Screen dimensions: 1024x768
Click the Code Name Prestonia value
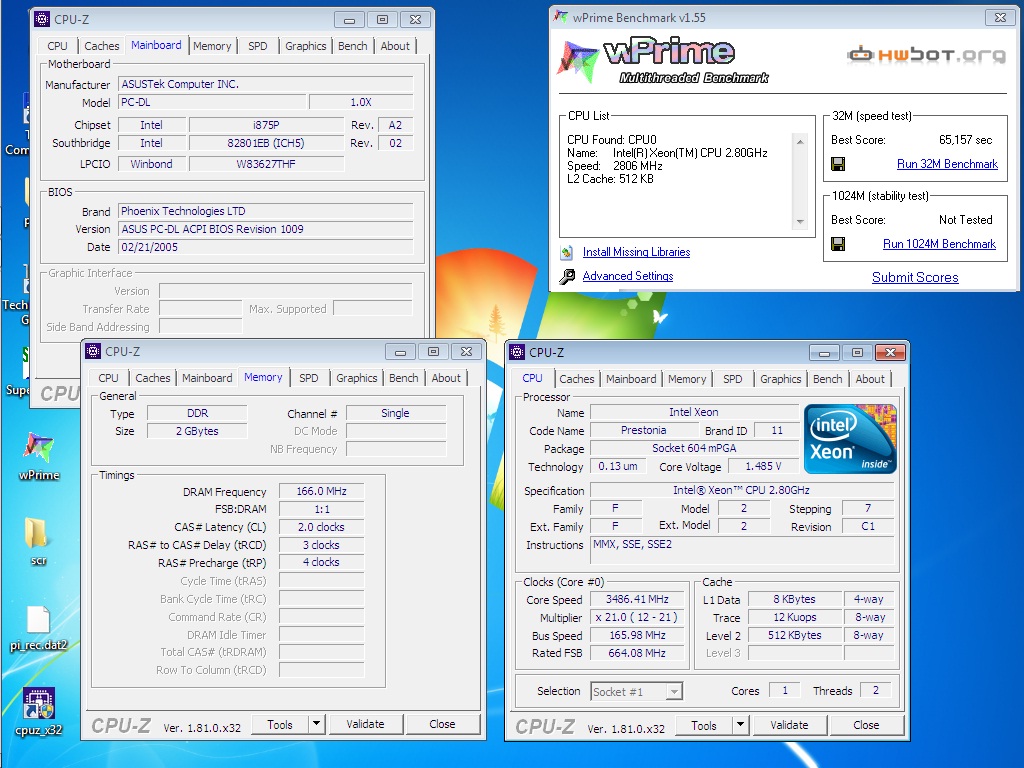[643, 430]
